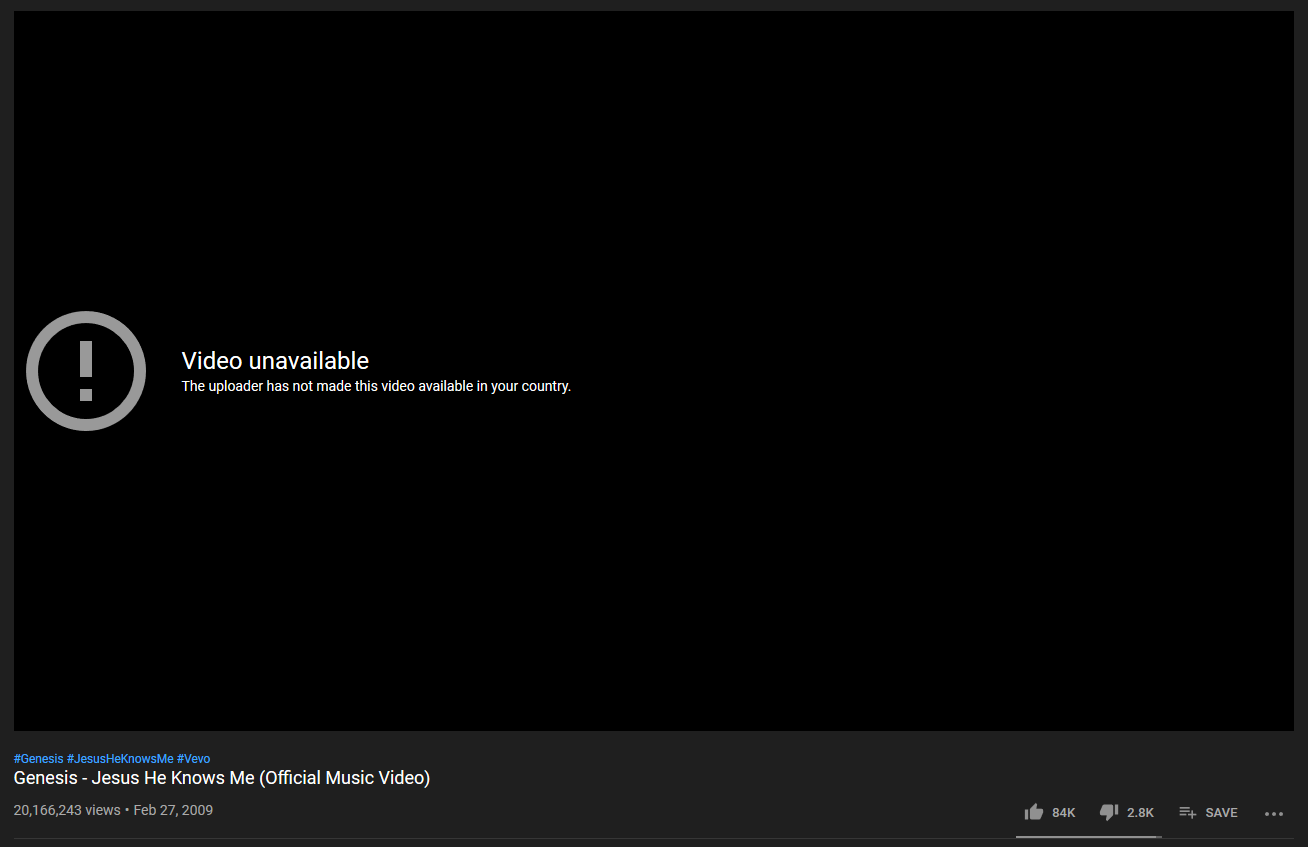Open the #Genesis hashtag link
Screen dimensions: 1308x847
pyautogui.click(x=38, y=759)
